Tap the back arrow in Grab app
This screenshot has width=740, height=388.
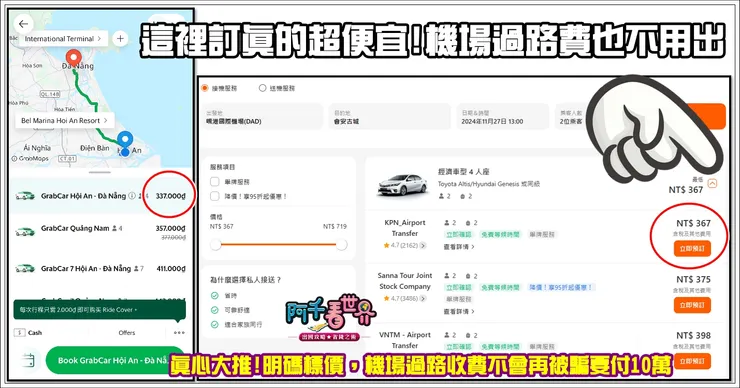coord(23,24)
